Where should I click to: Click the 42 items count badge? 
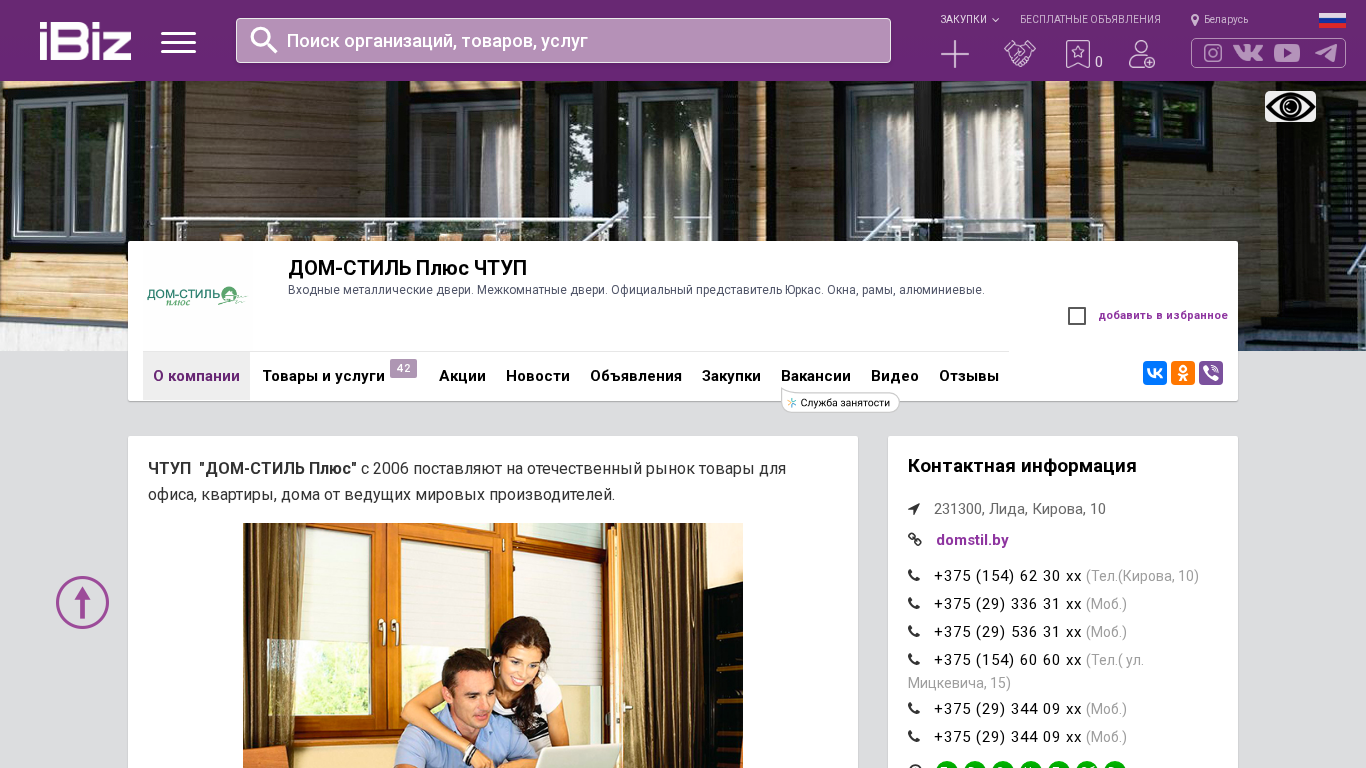(x=403, y=369)
